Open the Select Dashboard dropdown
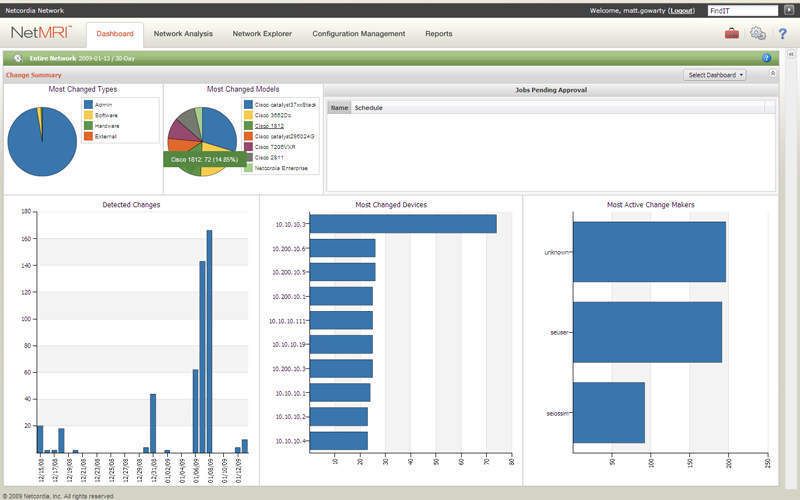800x500 pixels. click(x=715, y=75)
